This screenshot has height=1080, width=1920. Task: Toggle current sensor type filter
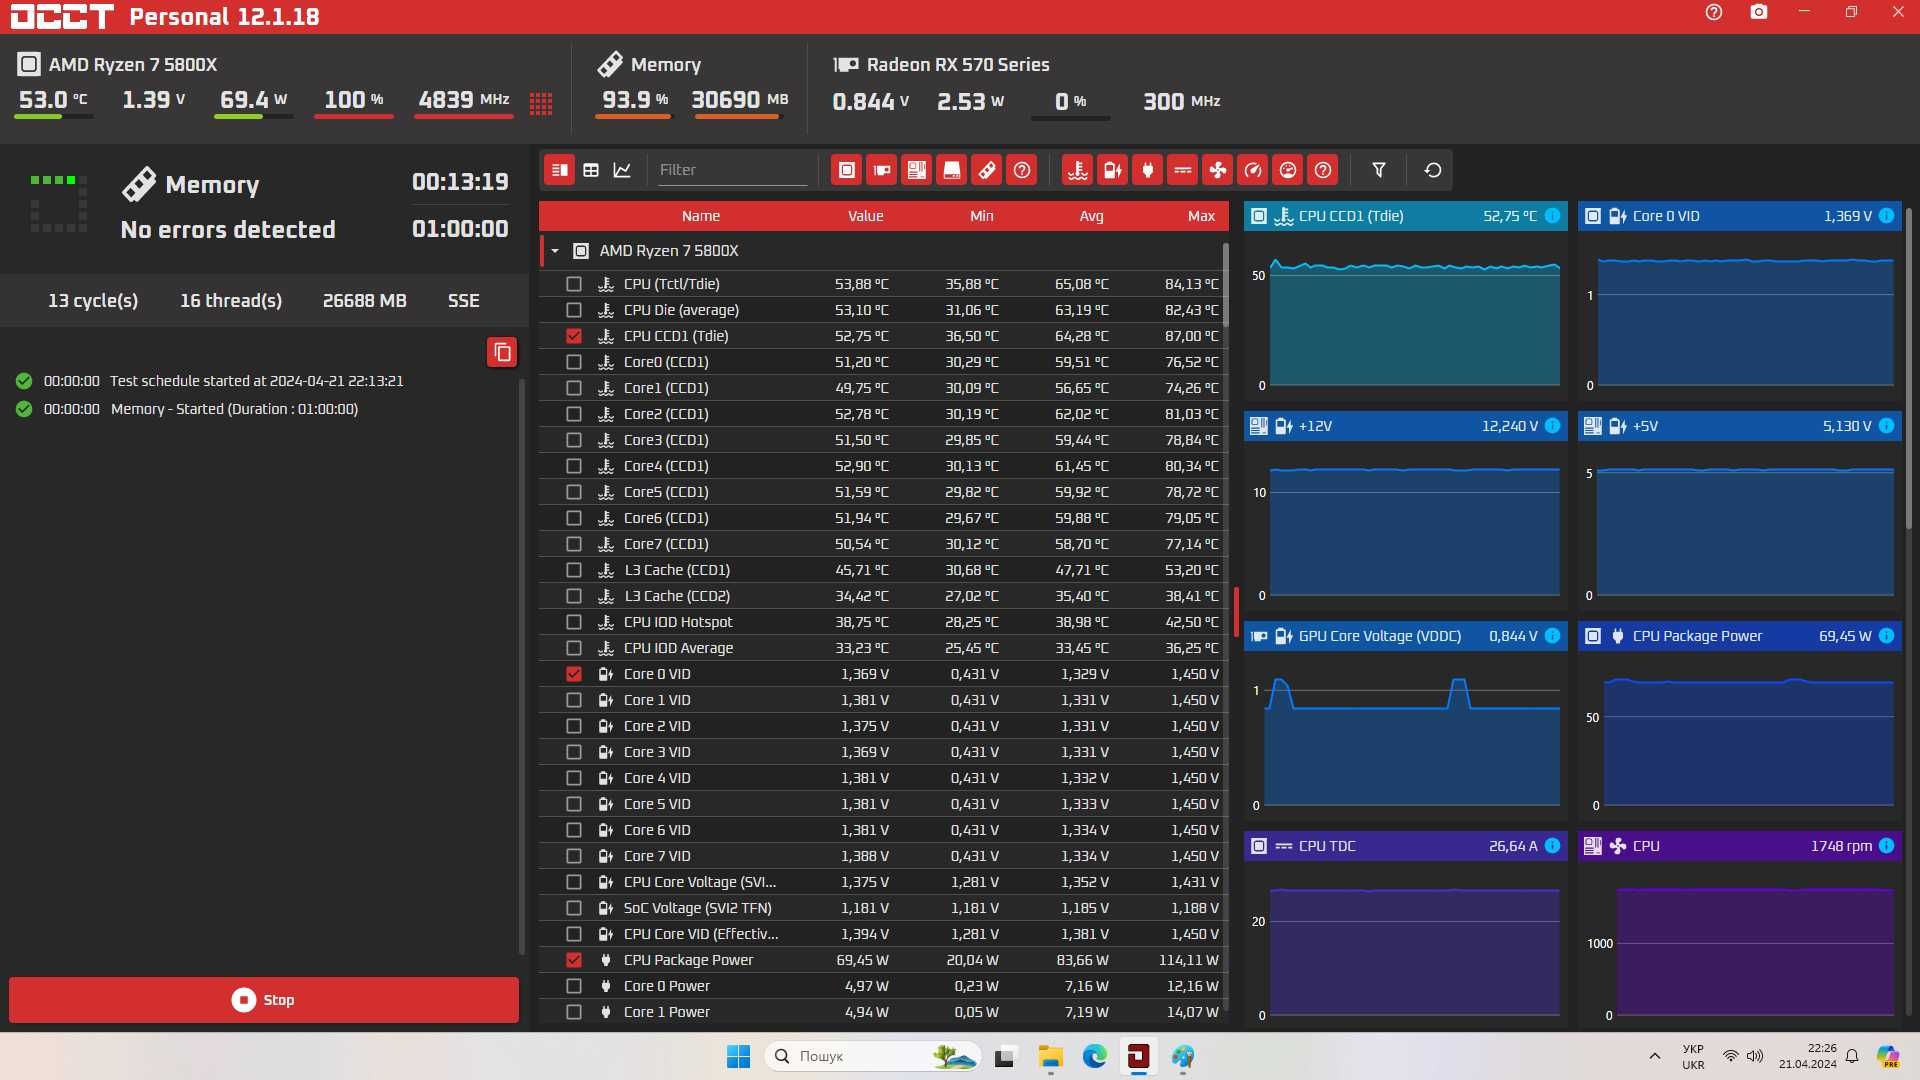point(1183,170)
